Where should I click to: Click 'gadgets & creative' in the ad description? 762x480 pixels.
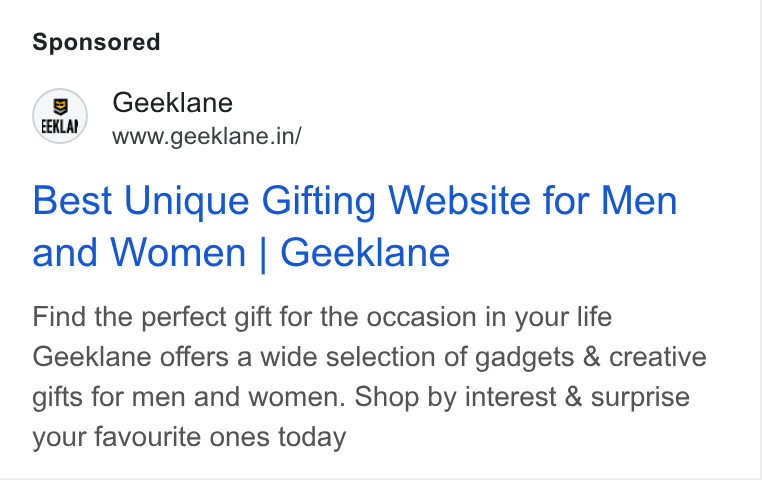[590, 359]
